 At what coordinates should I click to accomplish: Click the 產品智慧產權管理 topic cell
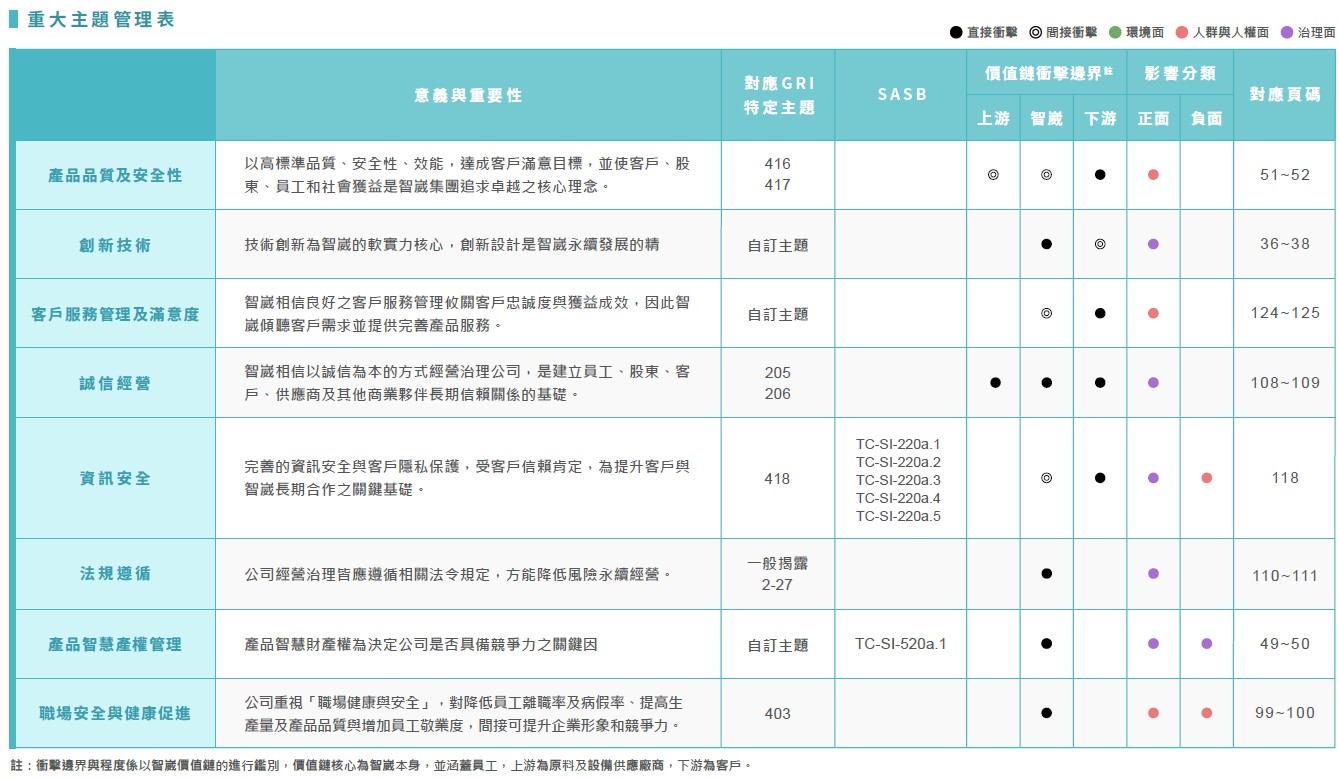click(115, 644)
